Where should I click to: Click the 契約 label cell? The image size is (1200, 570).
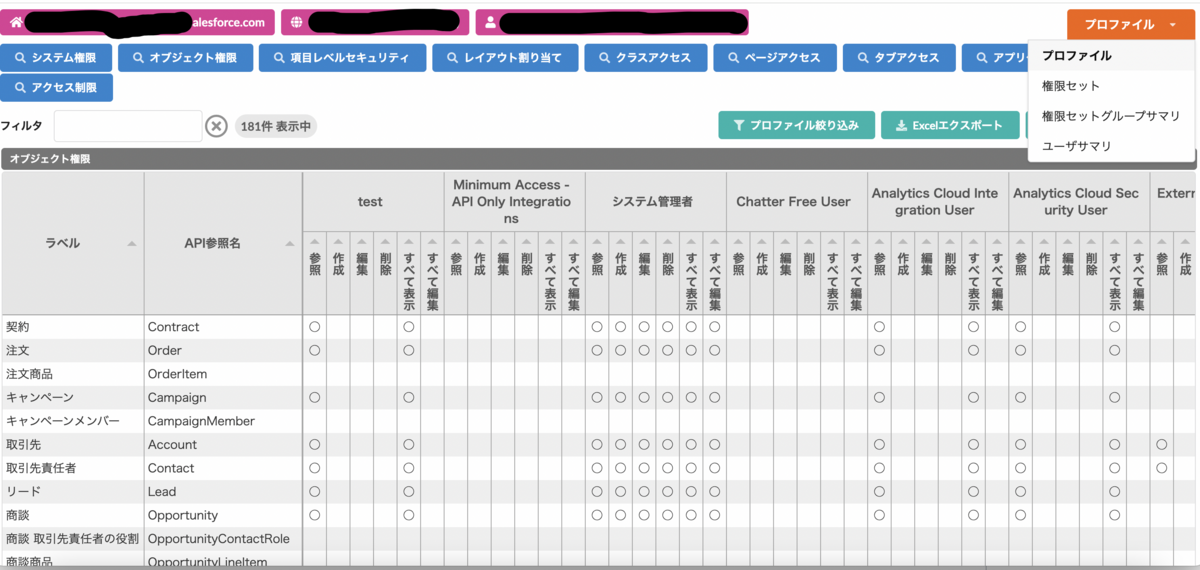[x=72, y=327]
